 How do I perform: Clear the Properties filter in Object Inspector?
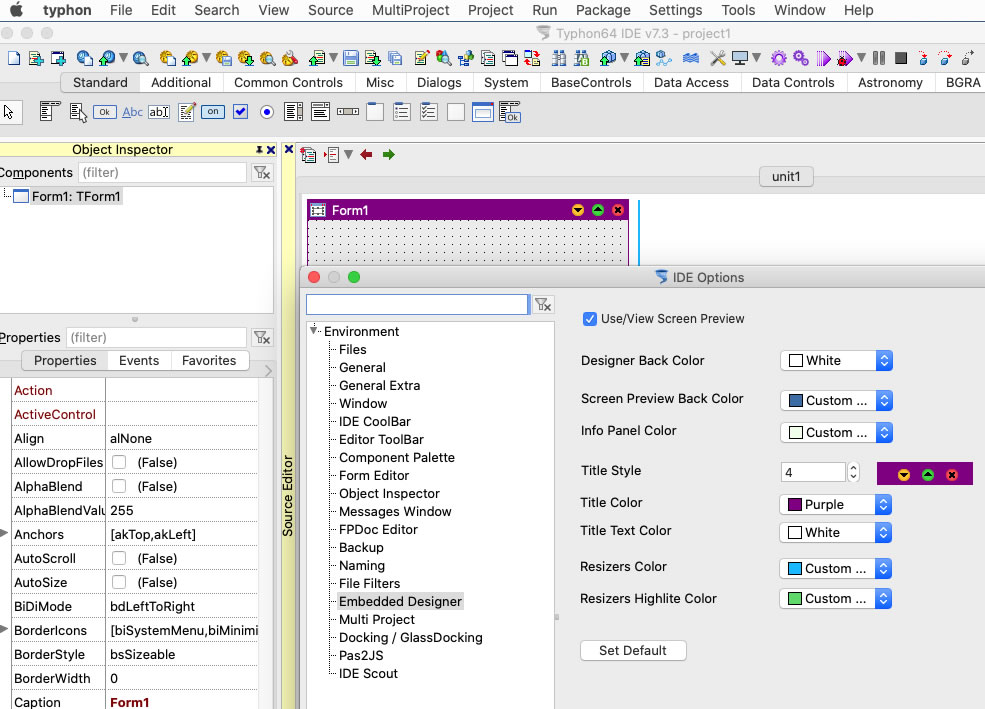pos(262,338)
